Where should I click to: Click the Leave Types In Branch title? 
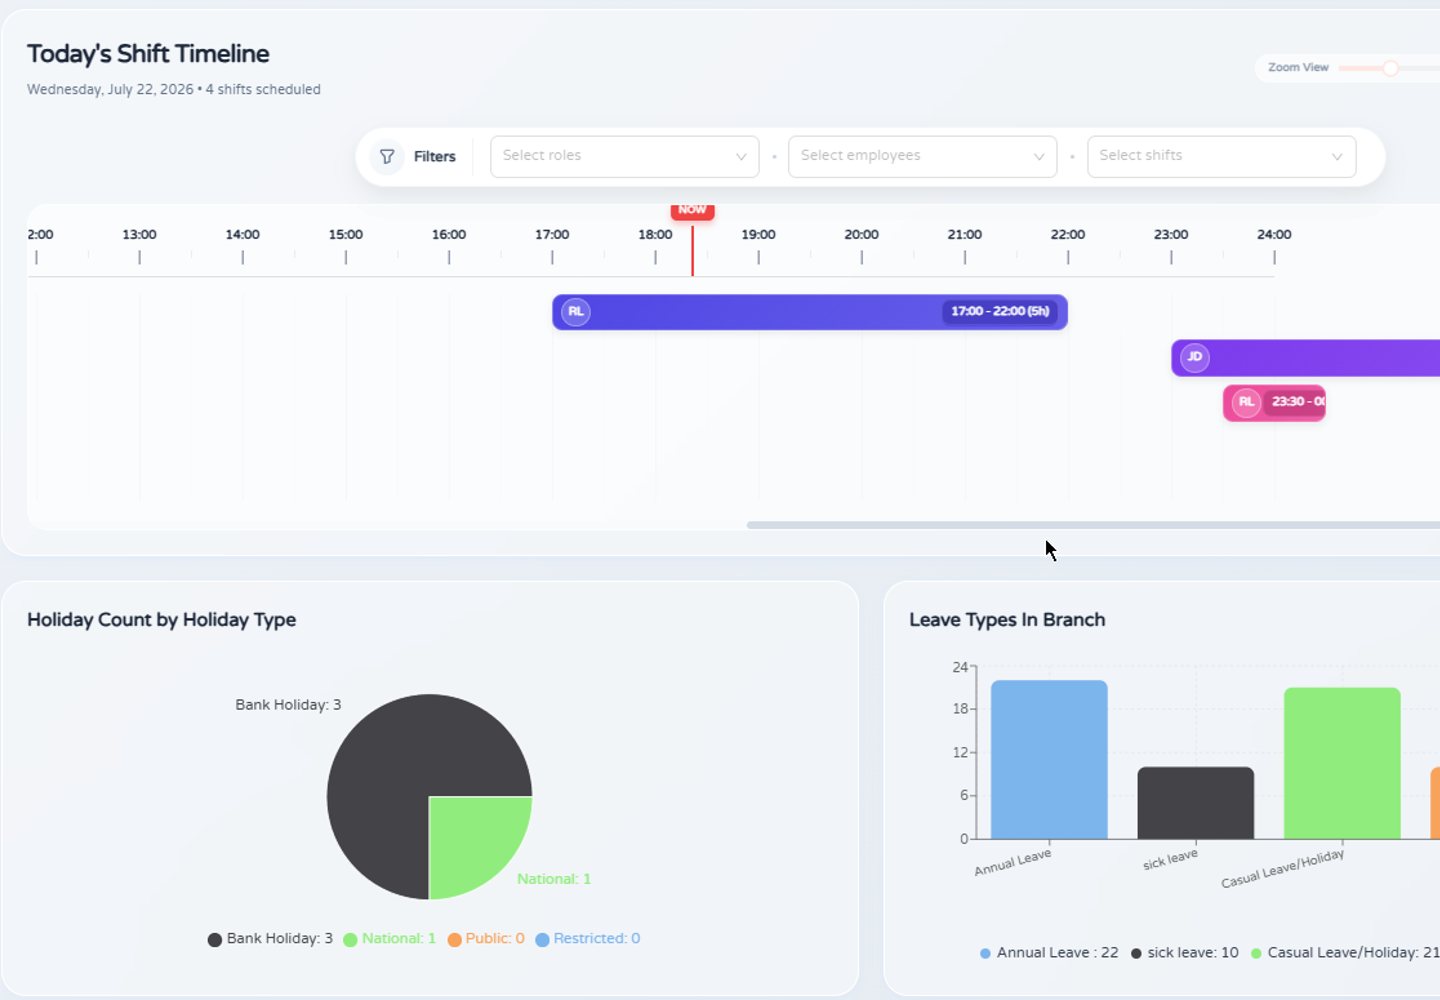pos(1007,620)
